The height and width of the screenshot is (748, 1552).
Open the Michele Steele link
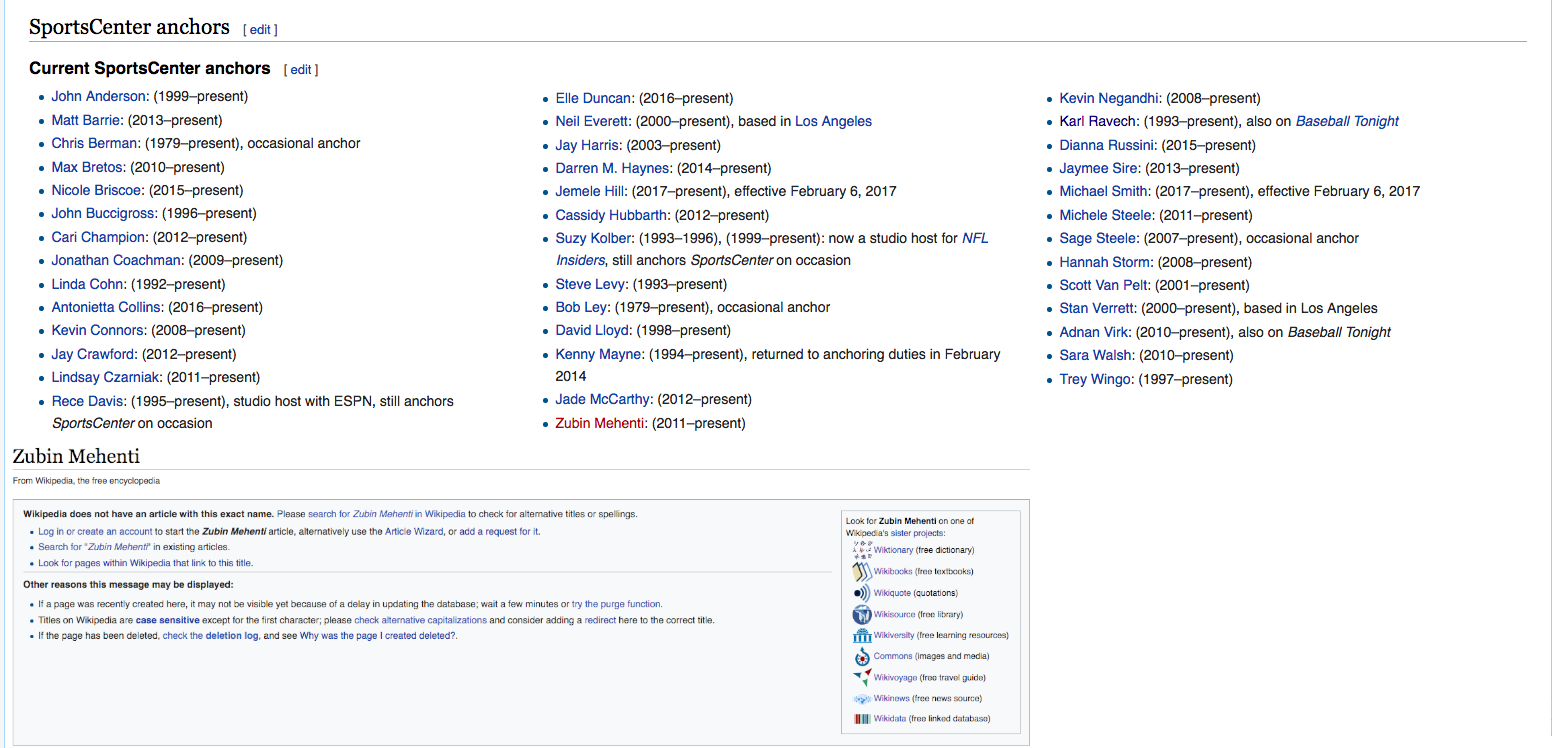[1106, 215]
